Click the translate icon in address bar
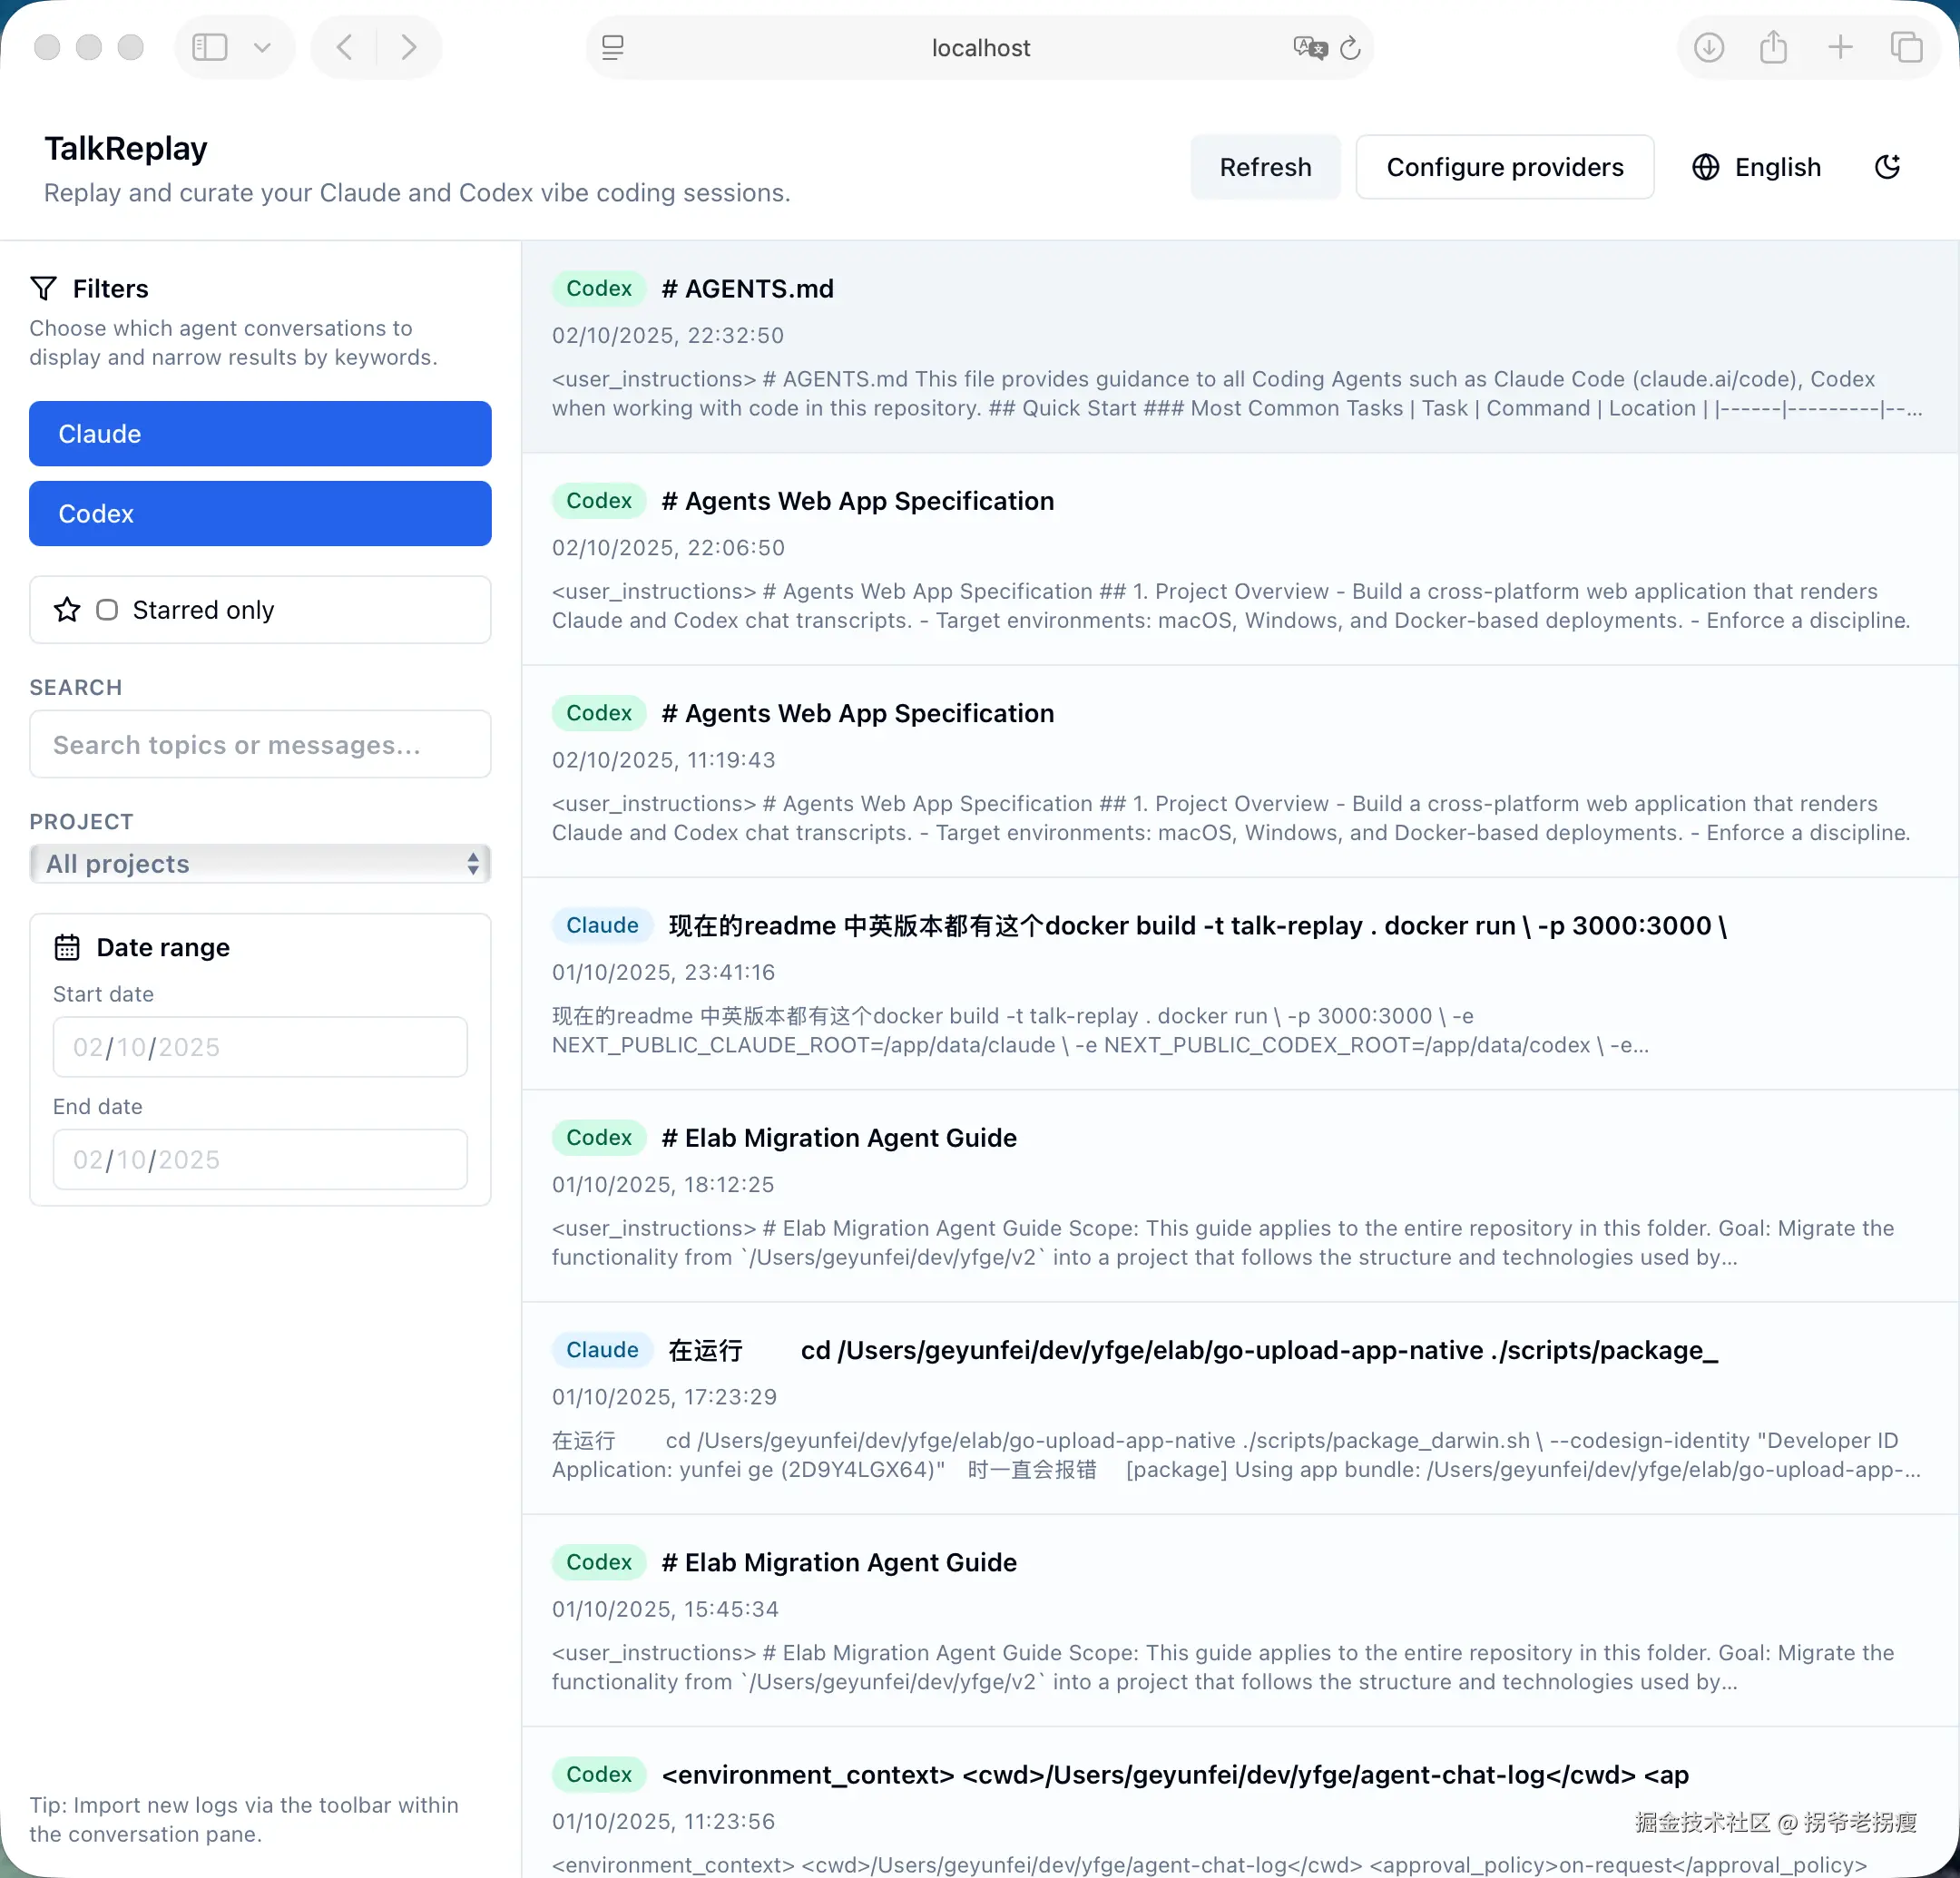 (1309, 47)
